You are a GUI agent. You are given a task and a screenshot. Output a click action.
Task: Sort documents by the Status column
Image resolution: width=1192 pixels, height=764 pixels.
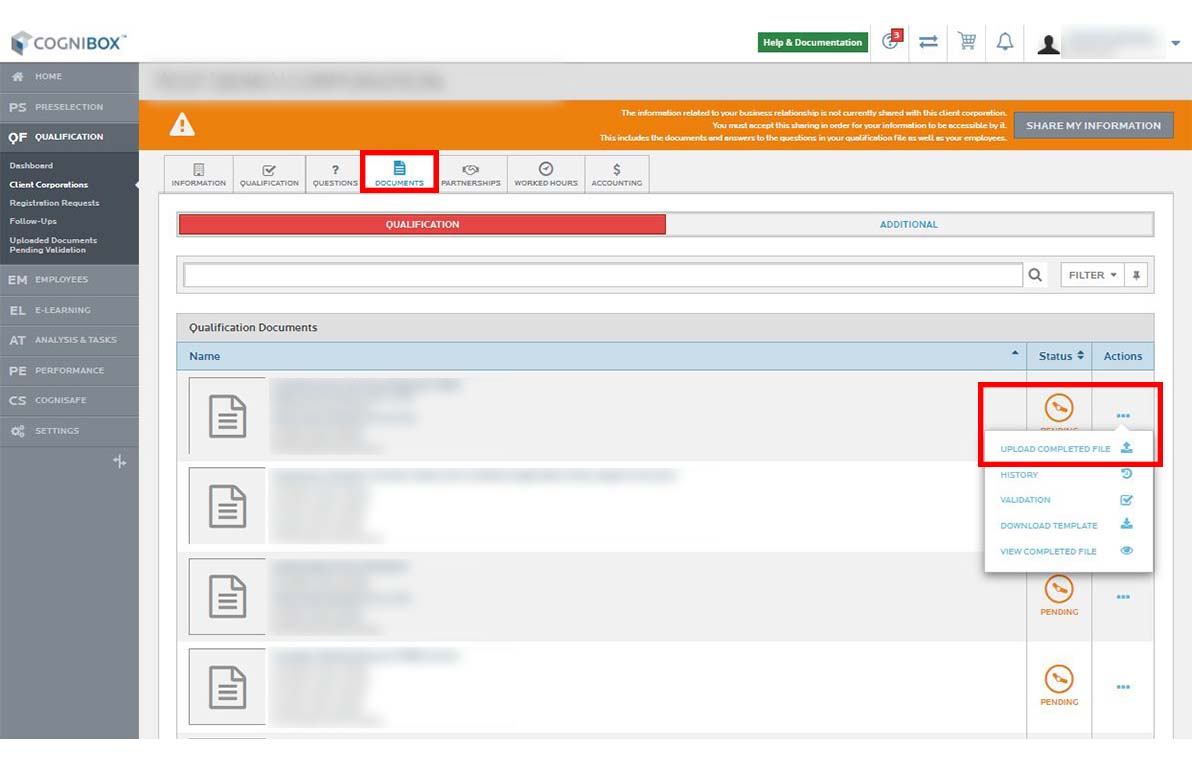click(1060, 356)
